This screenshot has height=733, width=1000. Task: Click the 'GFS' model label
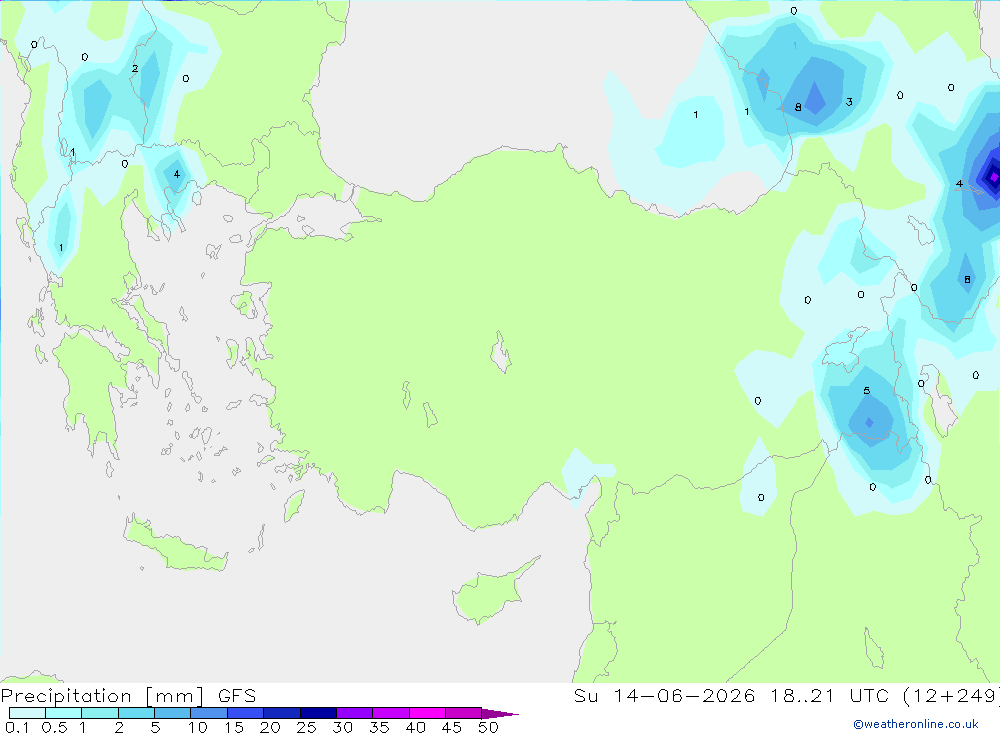[x=237, y=696]
